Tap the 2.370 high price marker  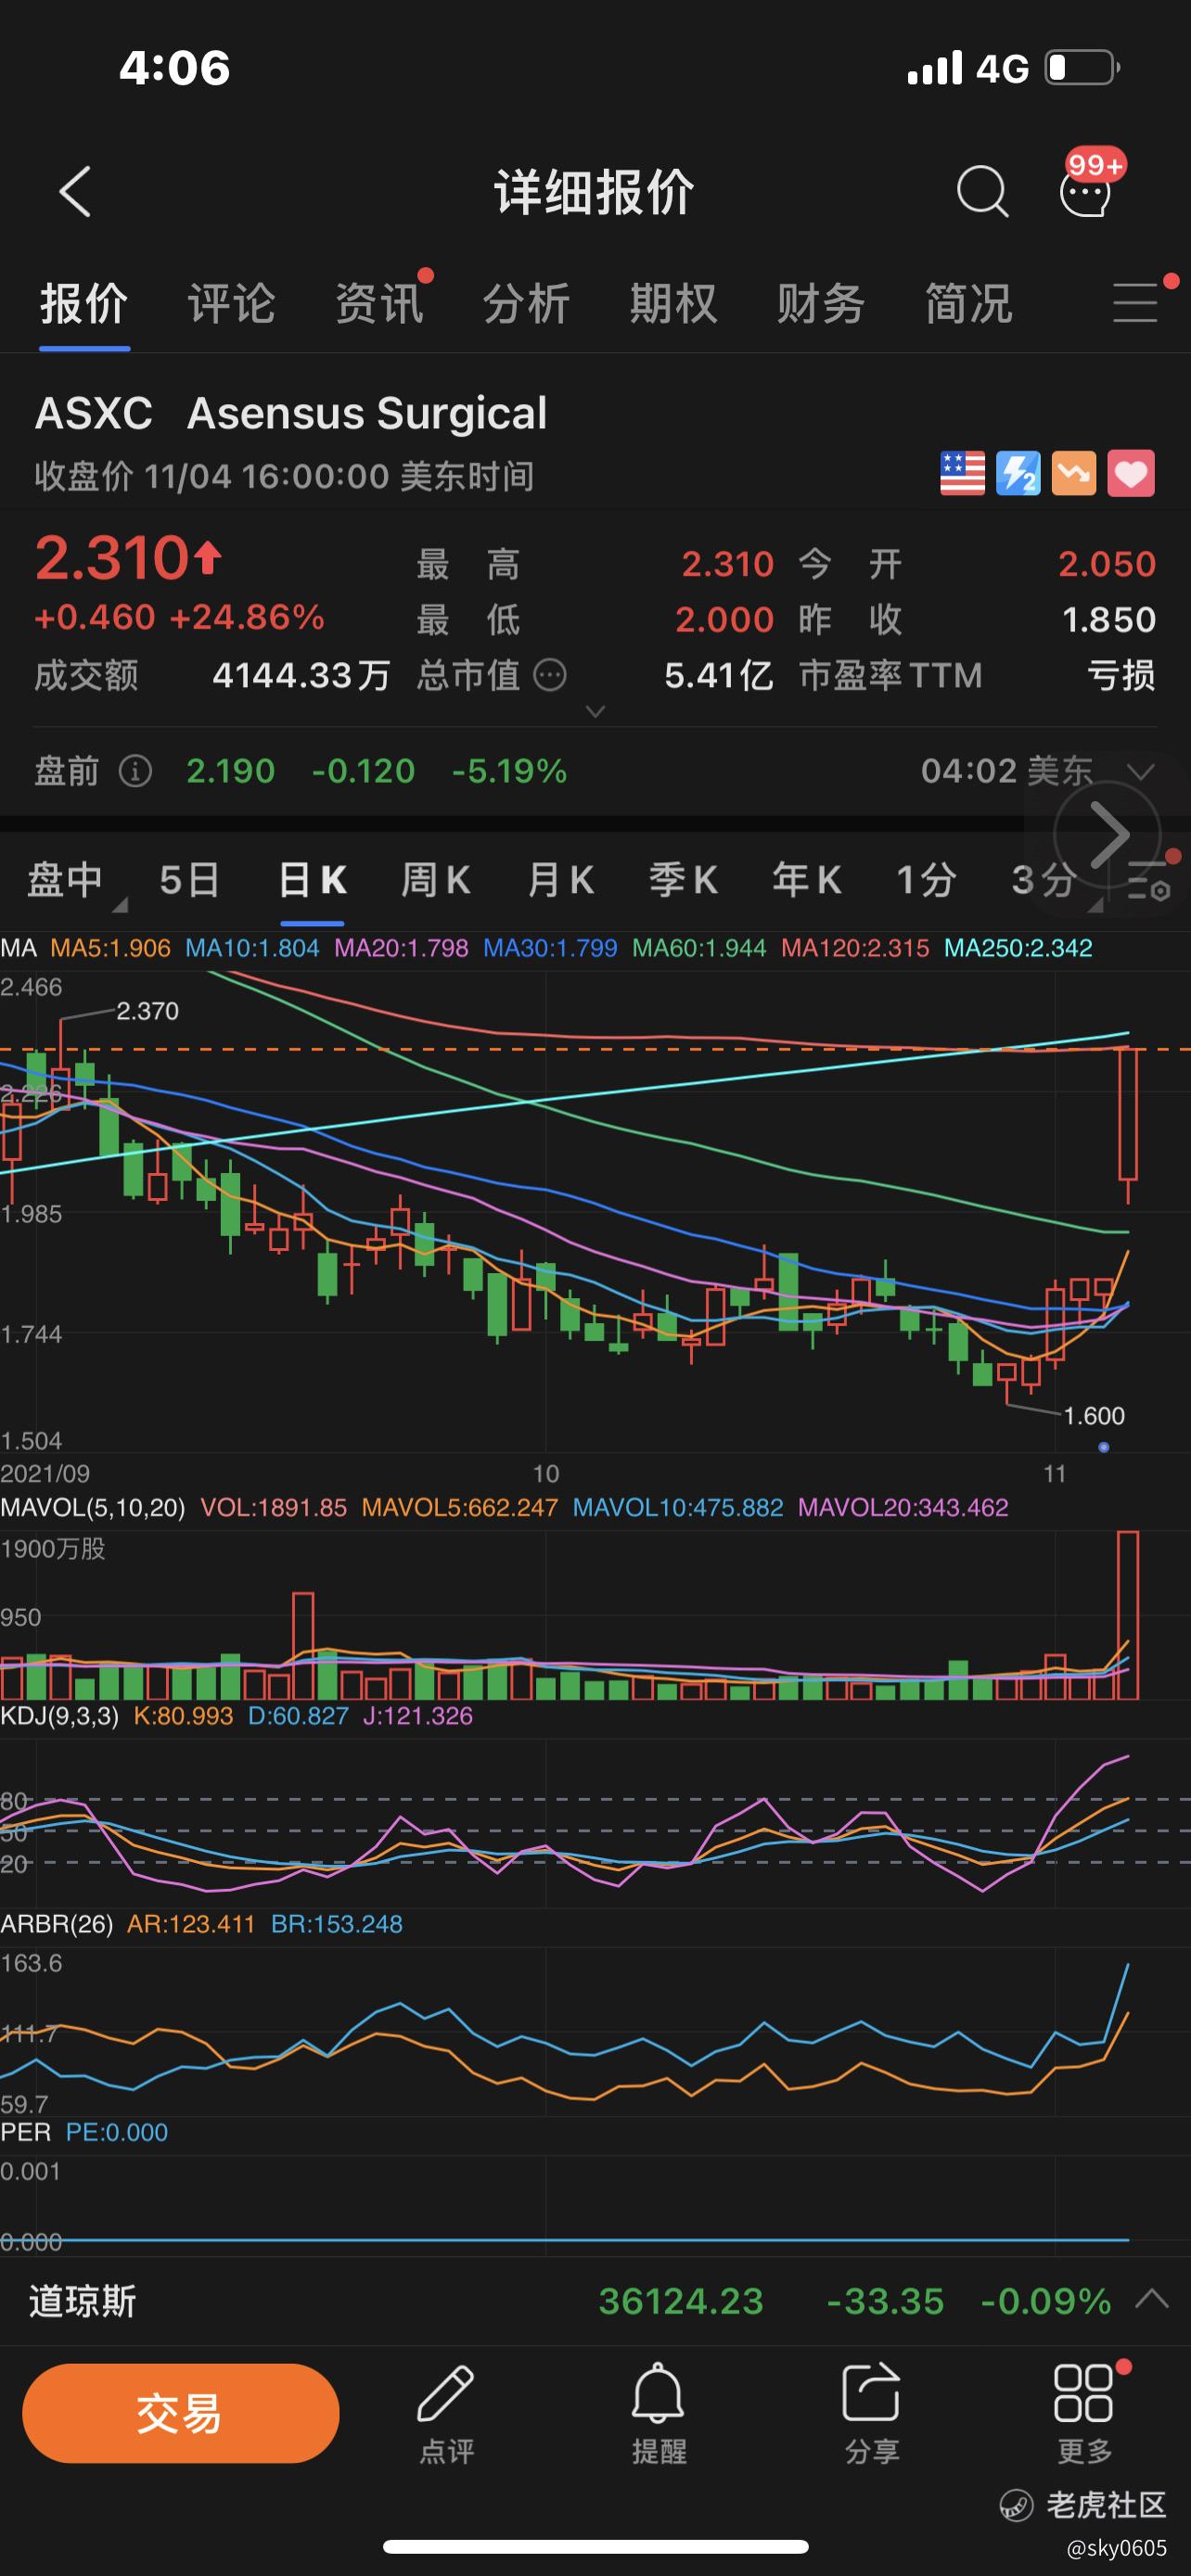147,1011
